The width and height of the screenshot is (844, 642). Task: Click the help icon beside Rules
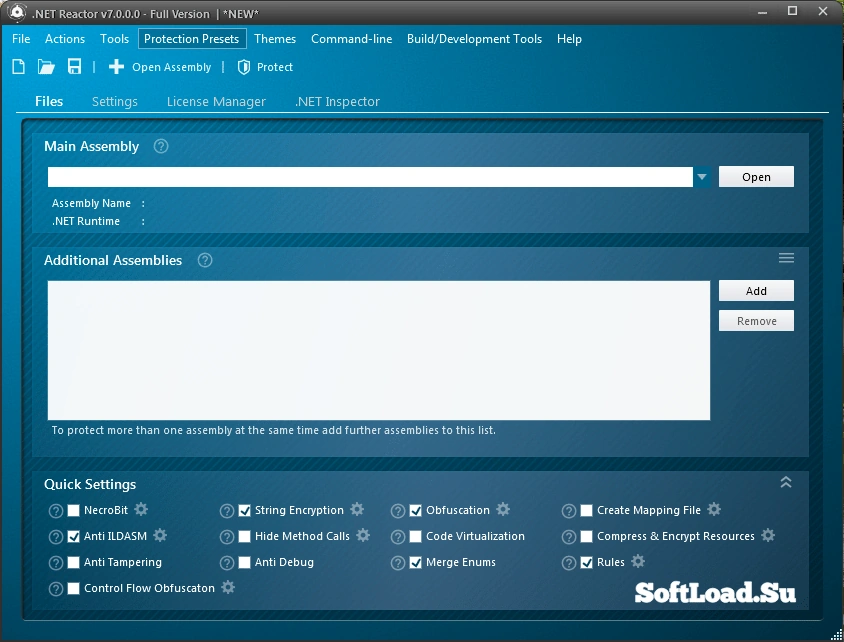click(x=569, y=563)
